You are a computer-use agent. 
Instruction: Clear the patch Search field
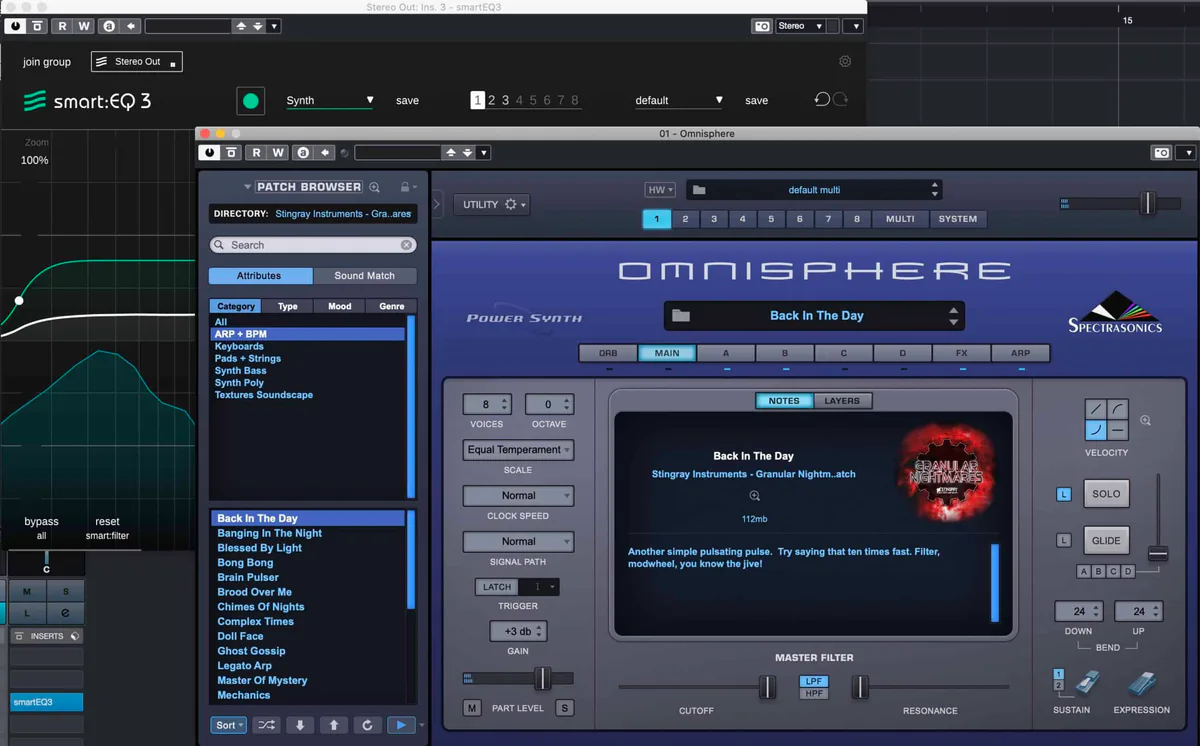coord(407,245)
